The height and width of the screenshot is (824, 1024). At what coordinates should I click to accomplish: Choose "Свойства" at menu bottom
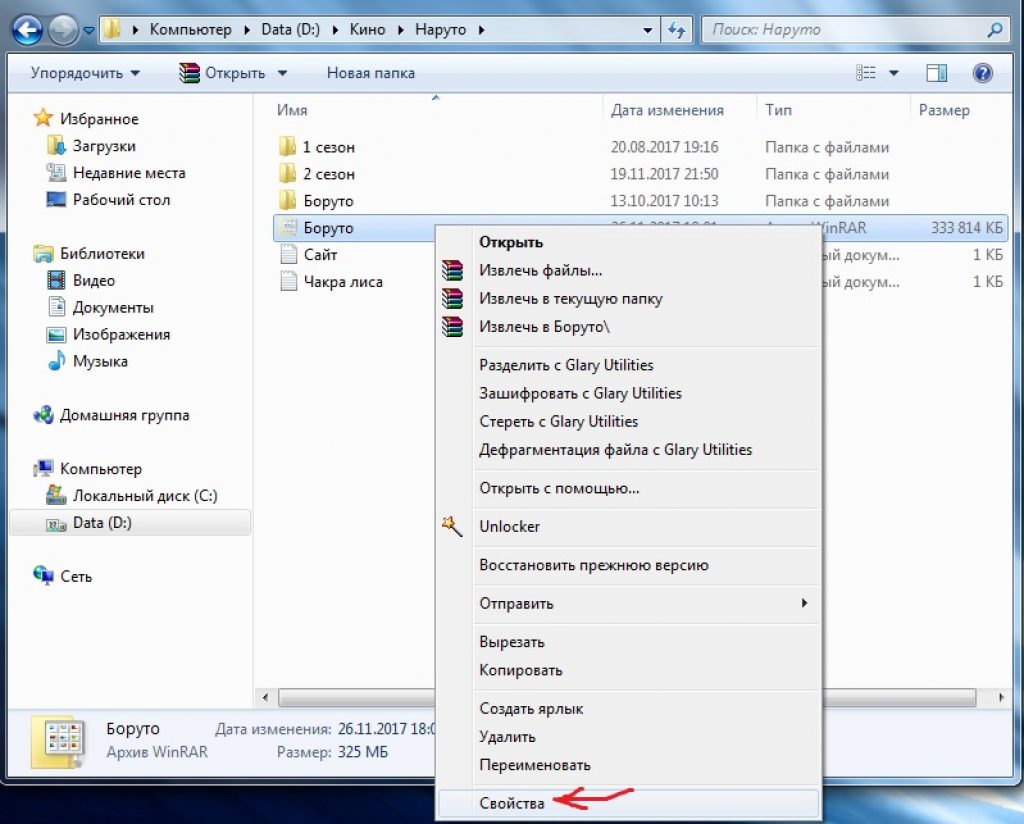[628, 803]
